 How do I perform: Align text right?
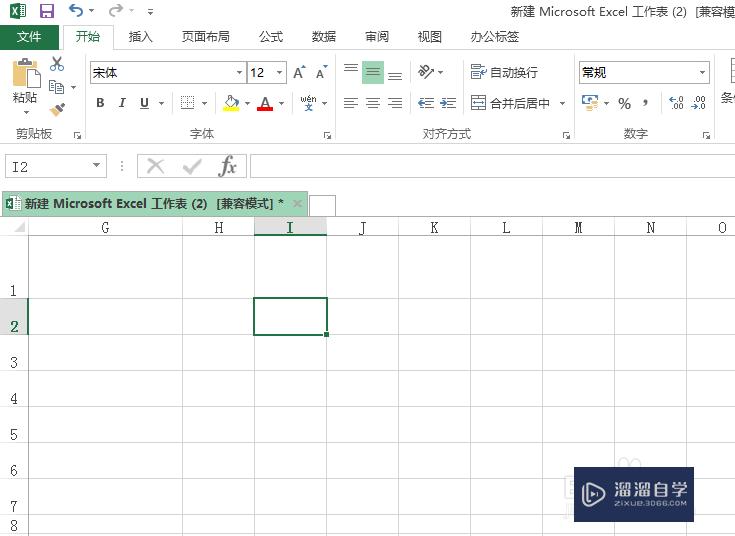395,103
